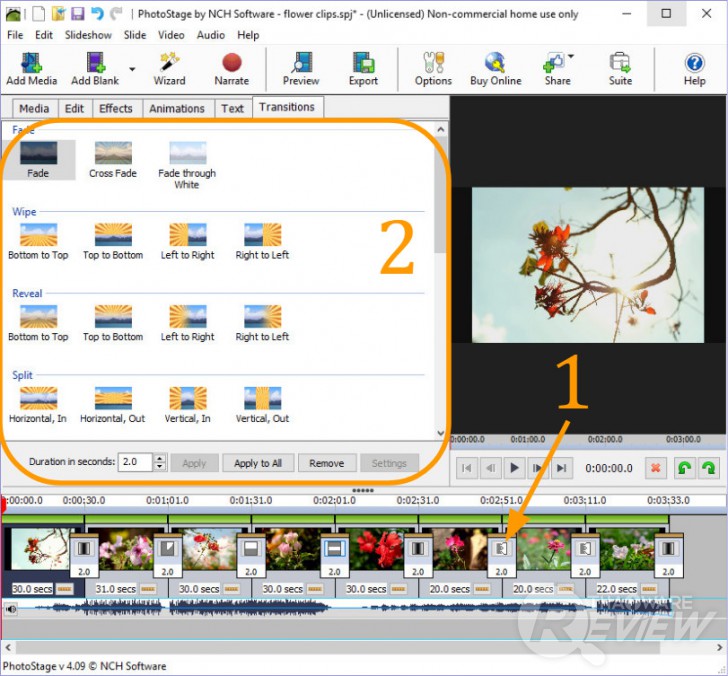Select the Transitions tab

click(x=287, y=107)
